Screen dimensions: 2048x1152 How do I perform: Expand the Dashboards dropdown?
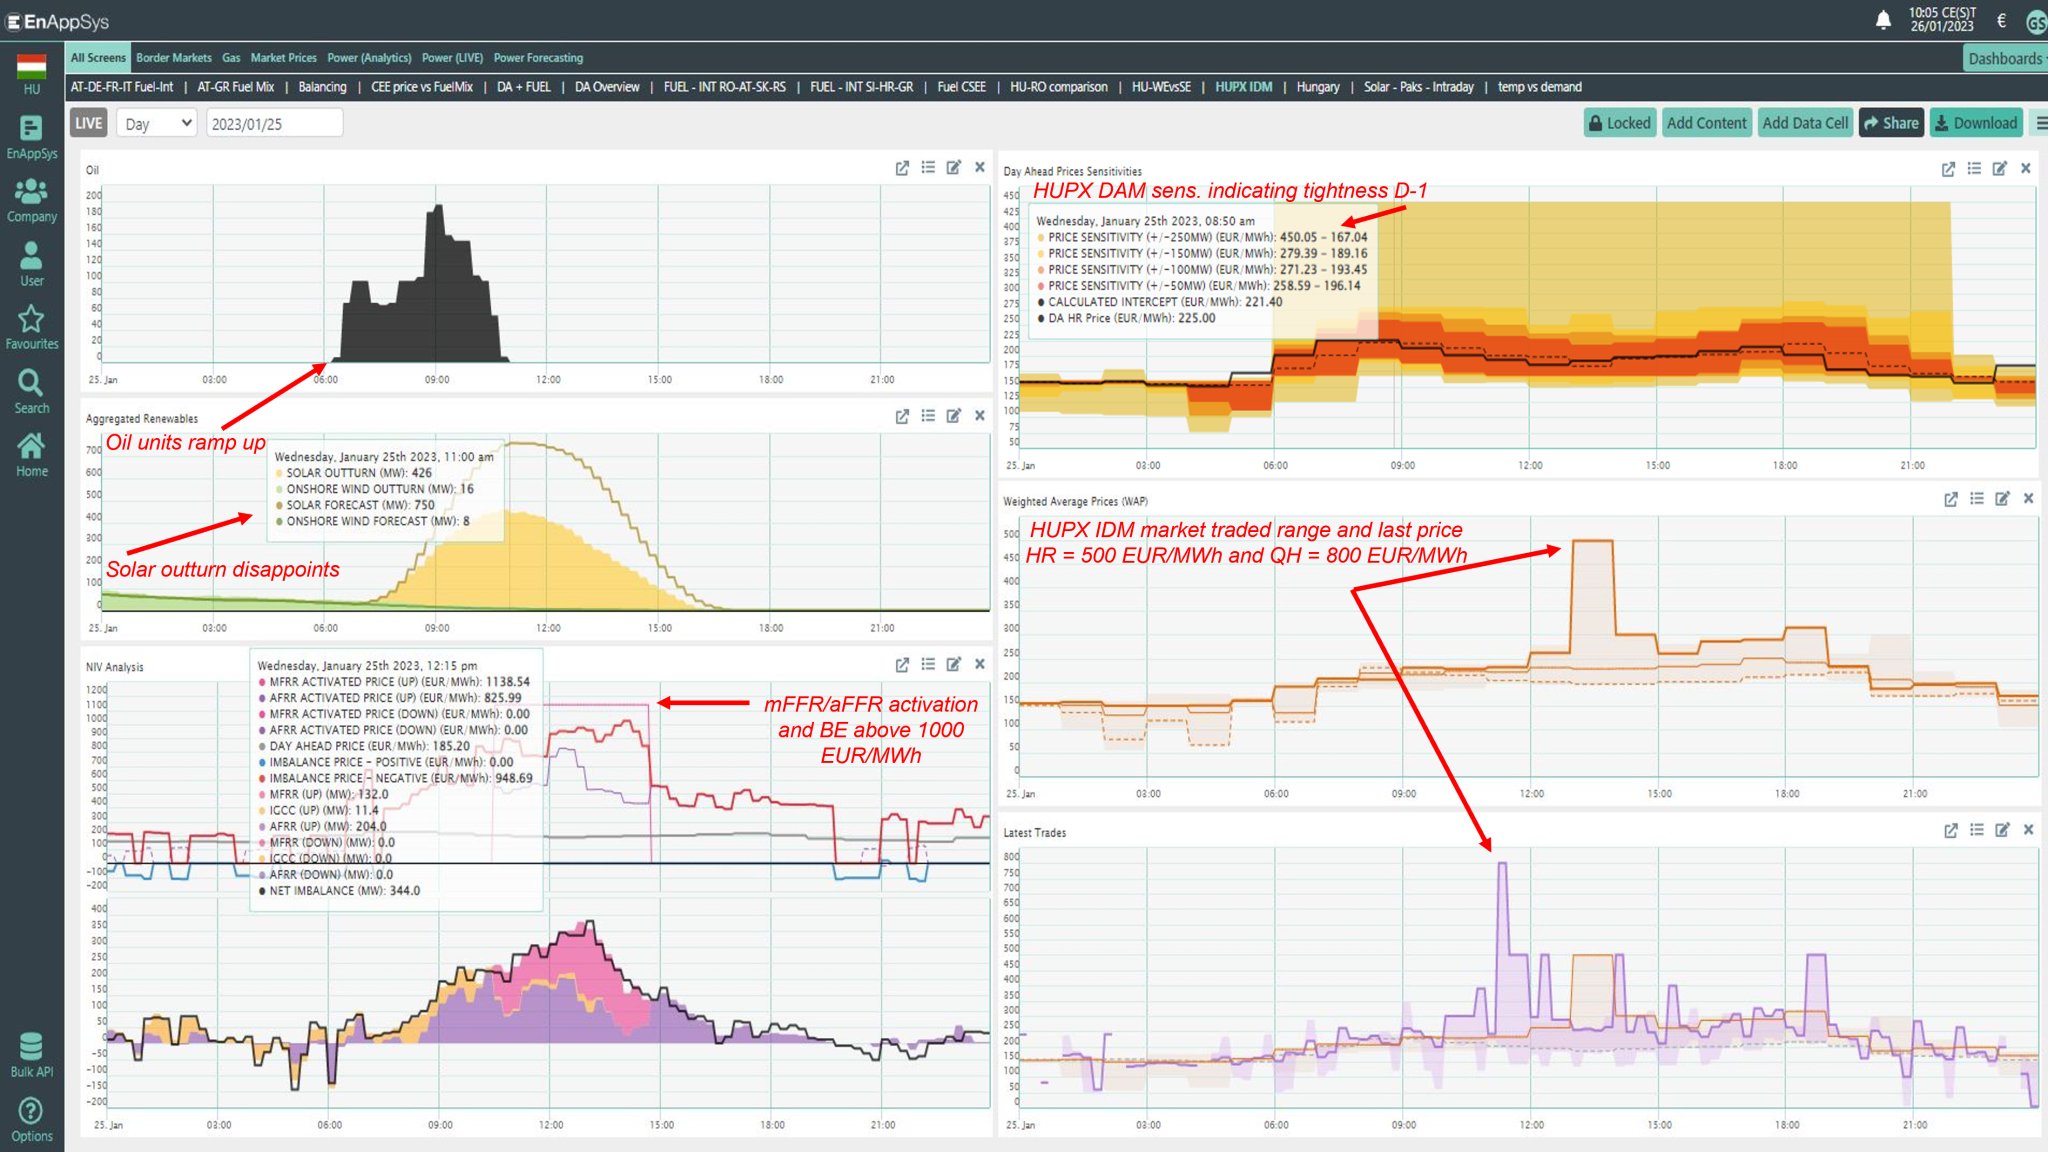[x=2006, y=58]
